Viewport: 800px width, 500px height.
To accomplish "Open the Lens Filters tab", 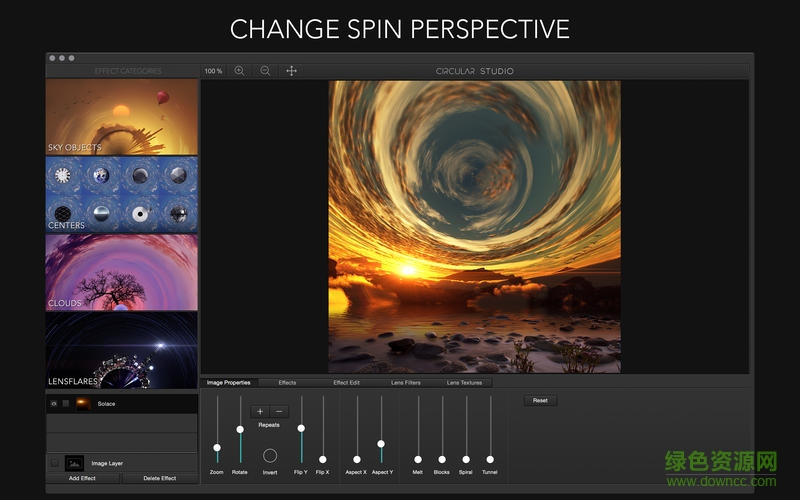I will pos(405,383).
